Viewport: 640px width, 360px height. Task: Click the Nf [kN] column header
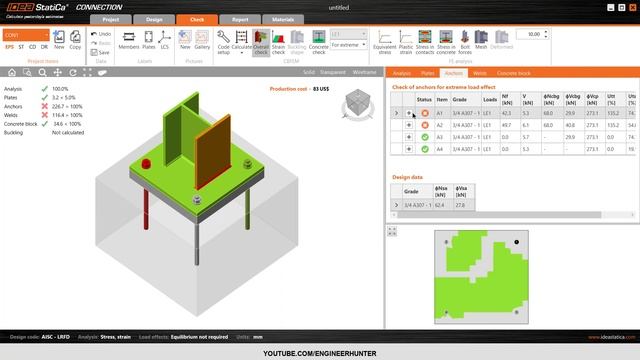point(509,100)
